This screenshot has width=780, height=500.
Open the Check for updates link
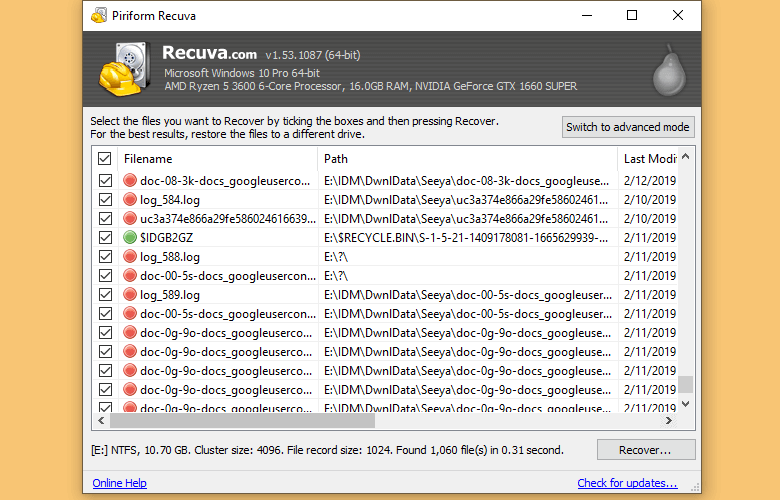point(627,483)
